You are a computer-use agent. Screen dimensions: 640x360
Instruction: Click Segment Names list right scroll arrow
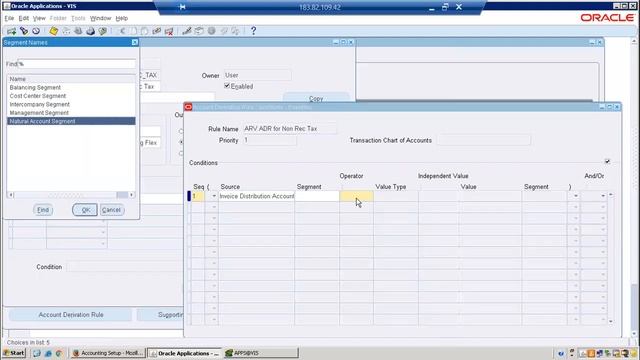[x=131, y=195]
